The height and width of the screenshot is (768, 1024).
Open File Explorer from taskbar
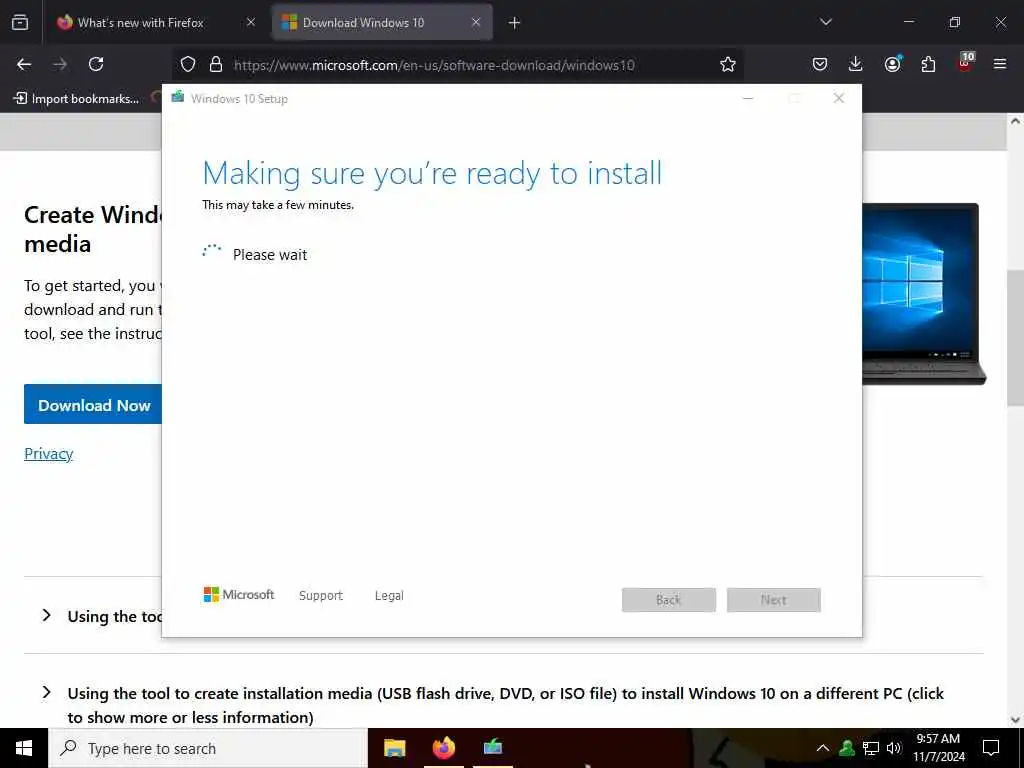point(394,748)
